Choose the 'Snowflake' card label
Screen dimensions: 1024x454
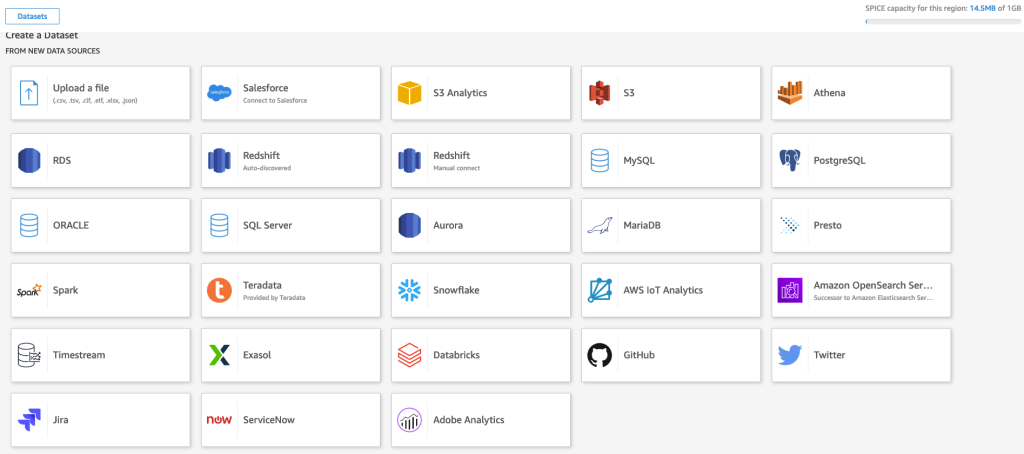point(456,290)
